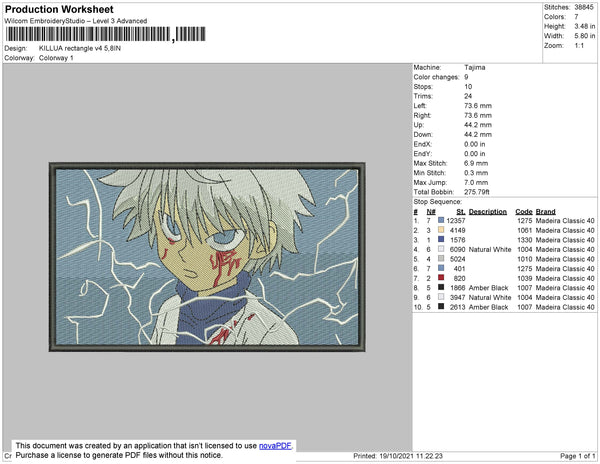
Task: Click the stitch count '5024' in row 5
Action: 458,259
